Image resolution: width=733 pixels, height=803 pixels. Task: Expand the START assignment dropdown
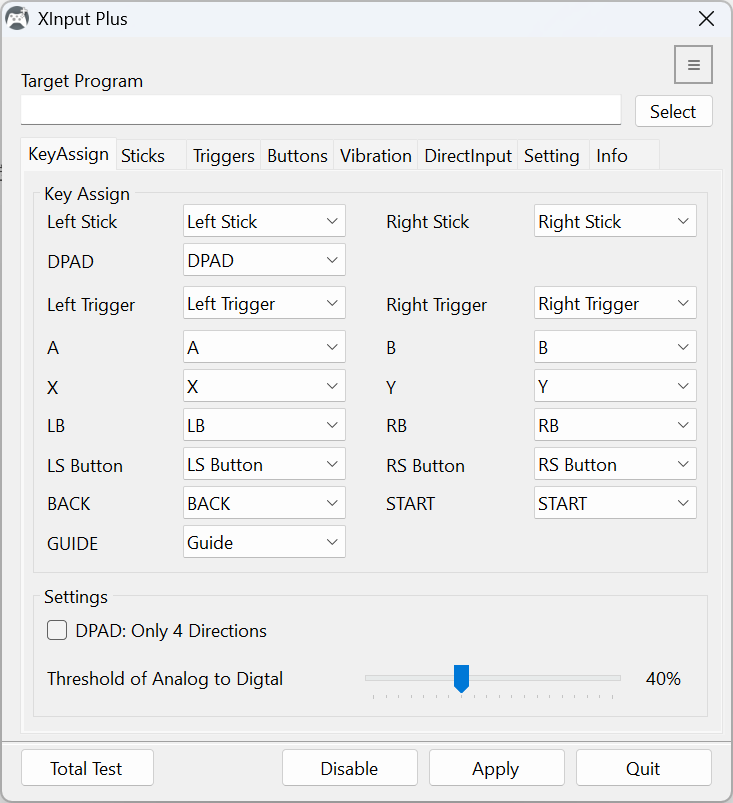click(x=615, y=502)
